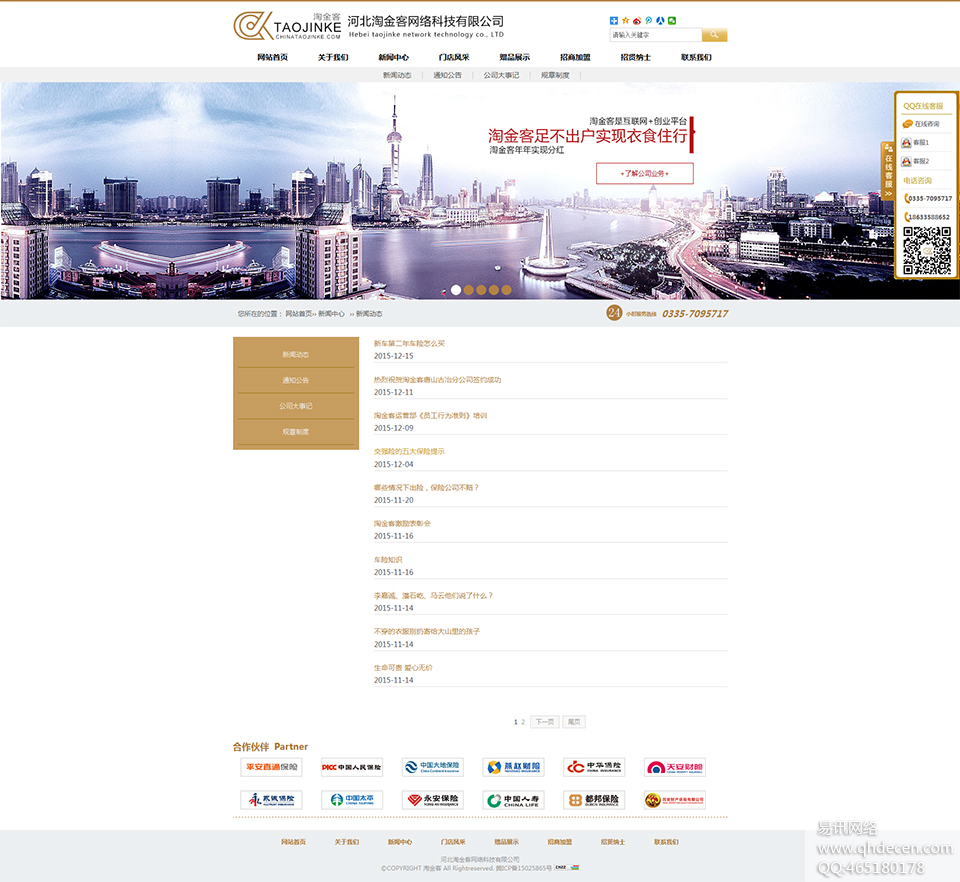This screenshot has height=882, width=960.
Task: Click the star favorites share icon
Action: pos(626,20)
